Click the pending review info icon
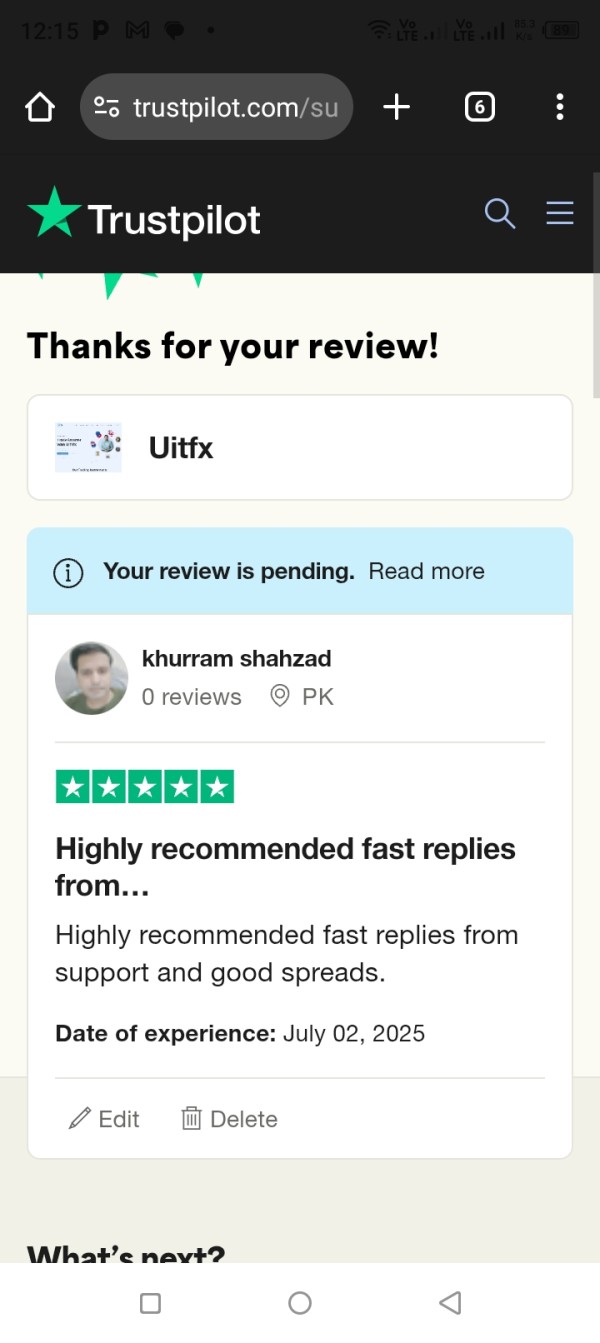Image resolution: width=600 pixels, height=1343 pixels. [68, 572]
